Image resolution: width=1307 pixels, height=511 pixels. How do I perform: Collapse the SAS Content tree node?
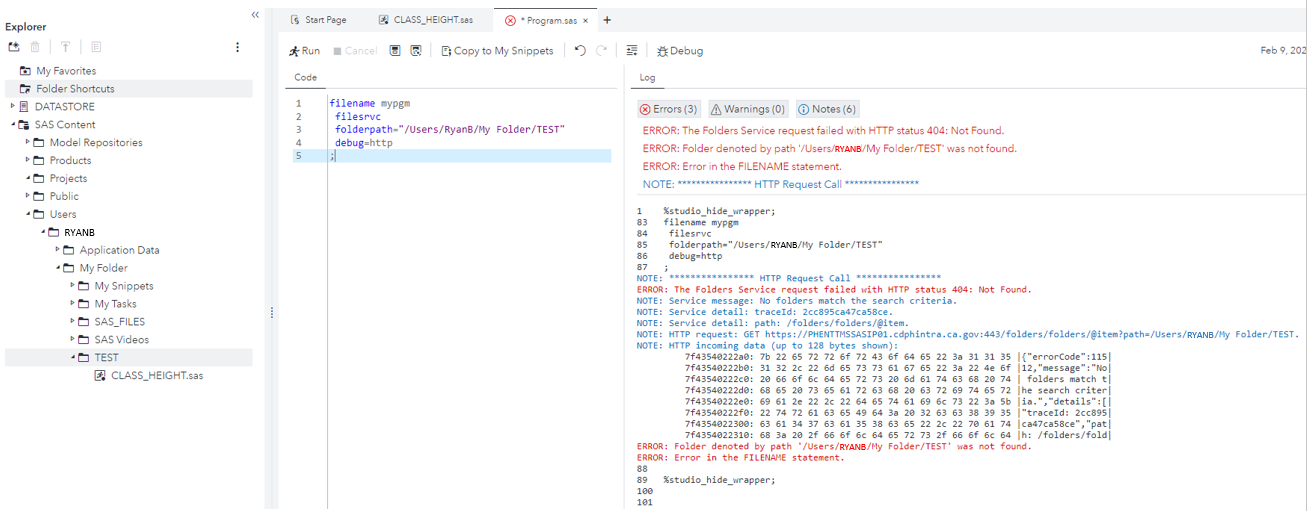tap(13, 125)
